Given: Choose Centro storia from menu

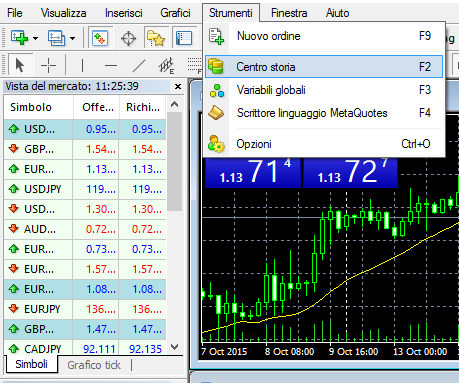Looking at the screenshot, I should [324, 67].
